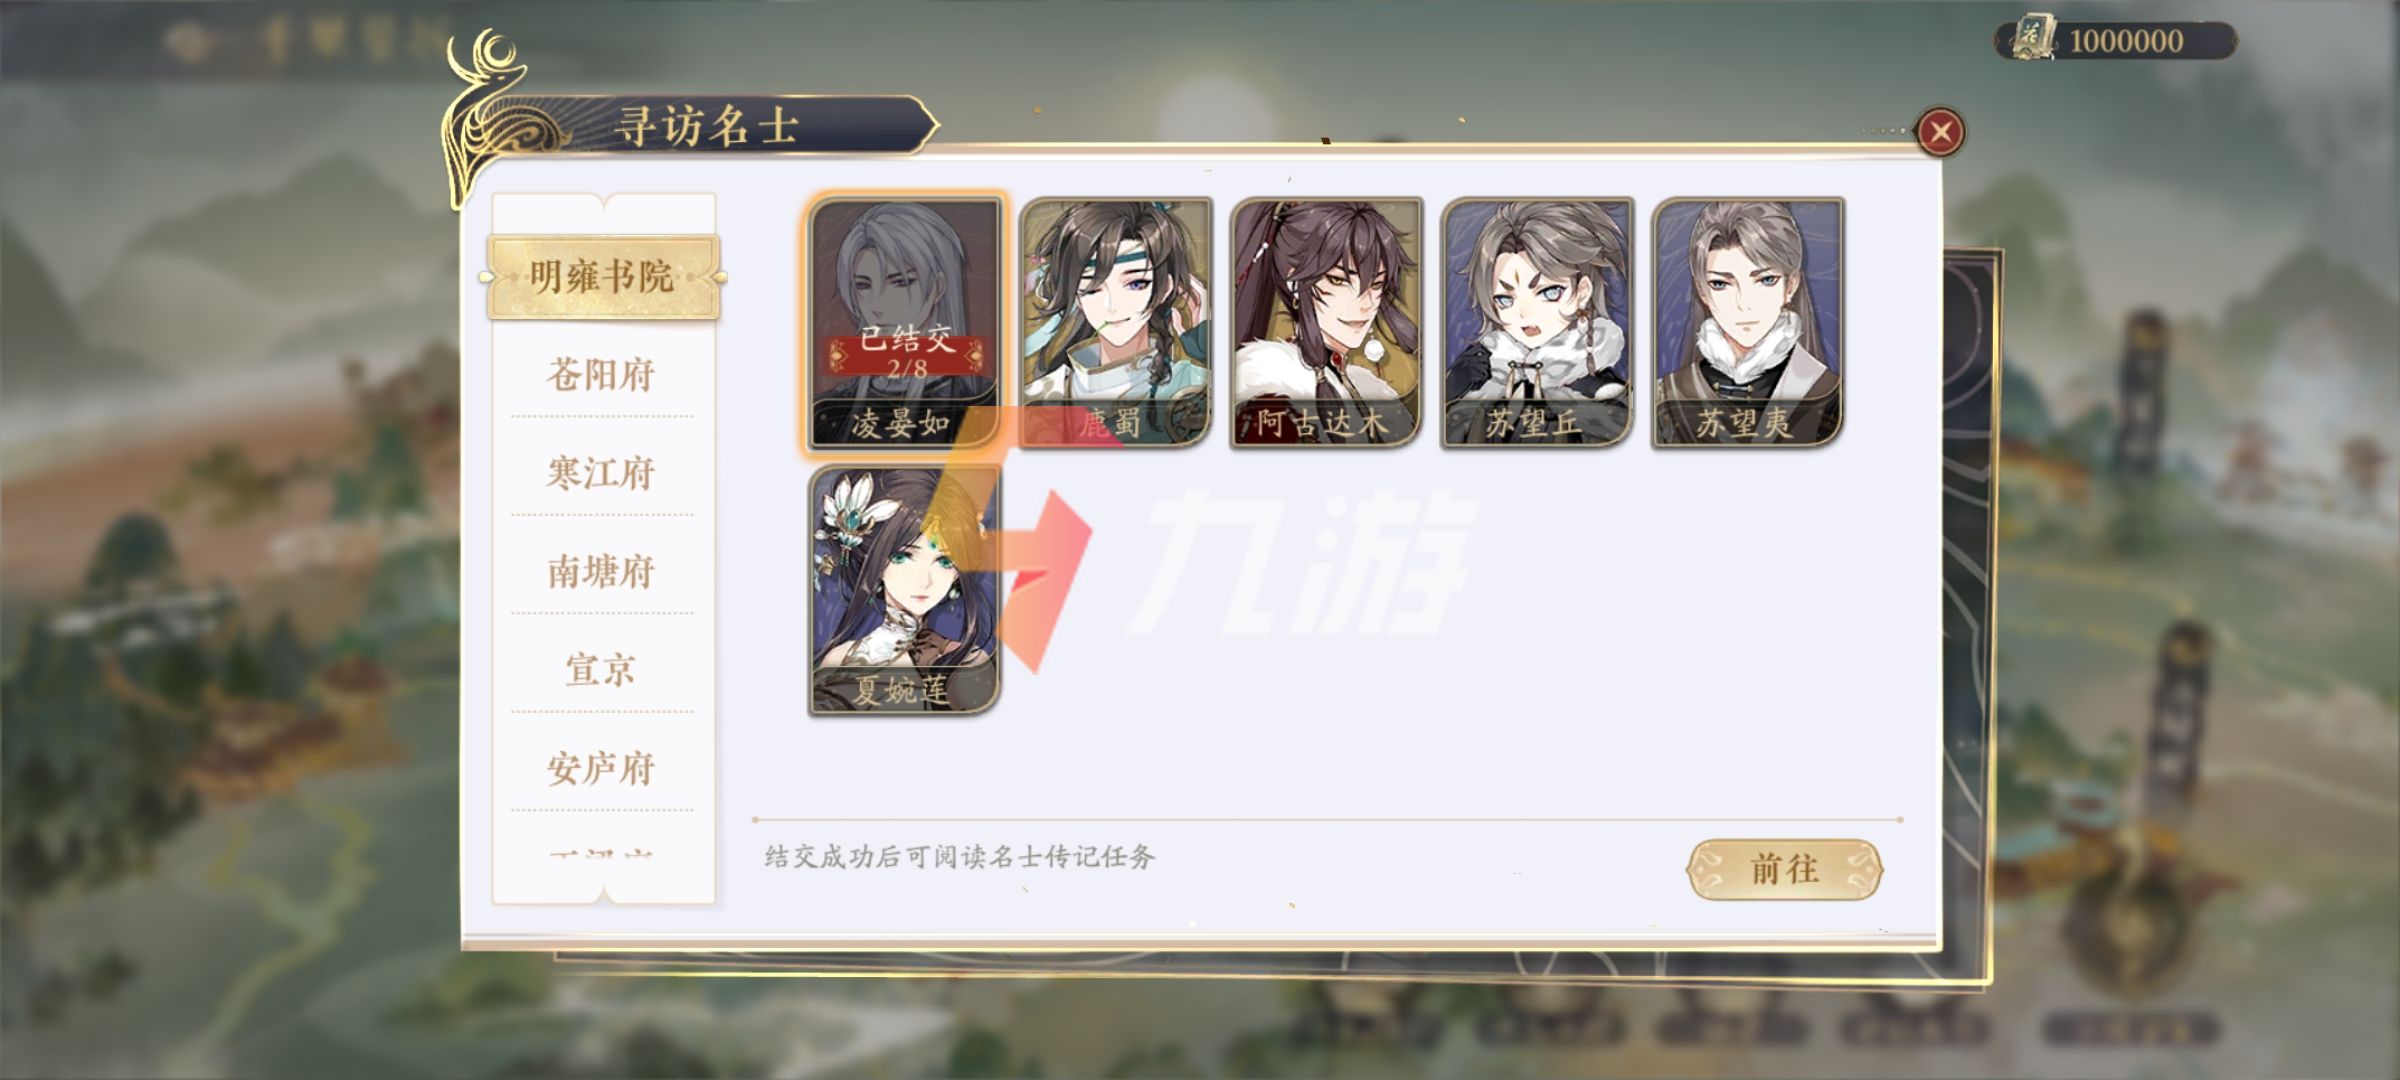Click the 已结交 2/8 status badge
Image resolution: width=2400 pixels, height=1080 pixels.
tap(906, 352)
